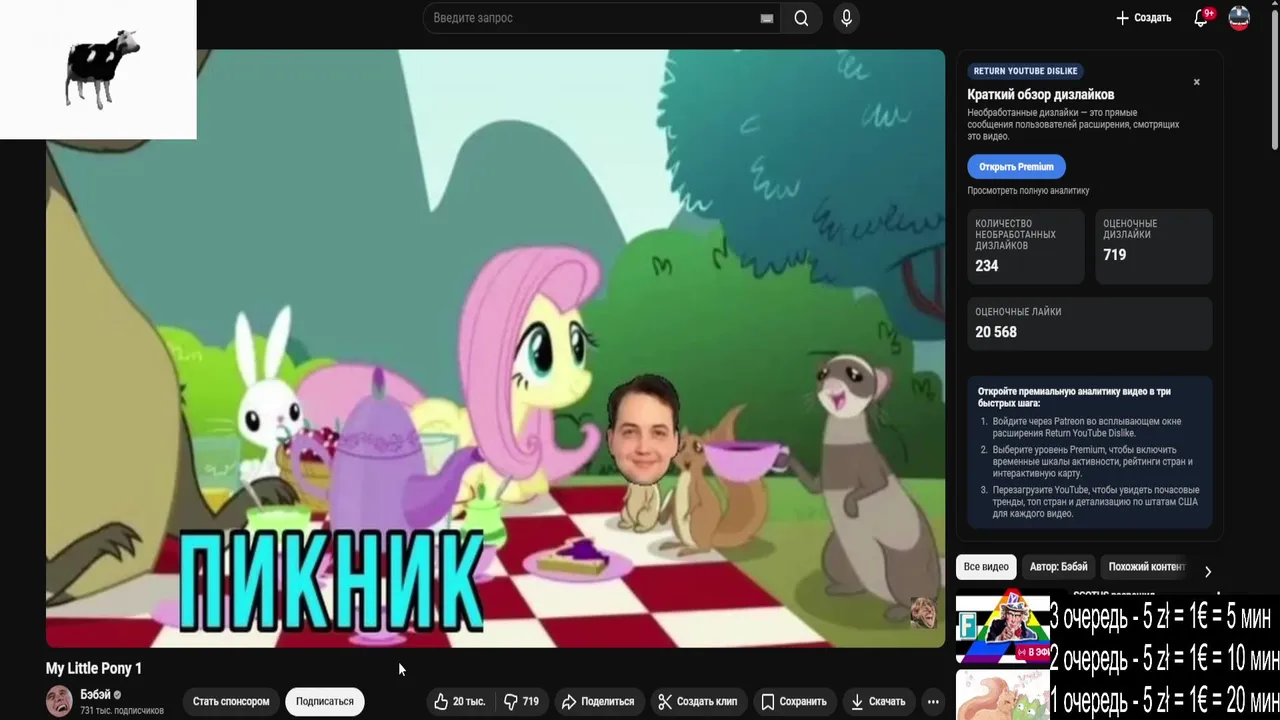Screen dimensions: 1280x720
Task: Open Бэбэй channel avatar
Action: pyautogui.click(x=60, y=701)
